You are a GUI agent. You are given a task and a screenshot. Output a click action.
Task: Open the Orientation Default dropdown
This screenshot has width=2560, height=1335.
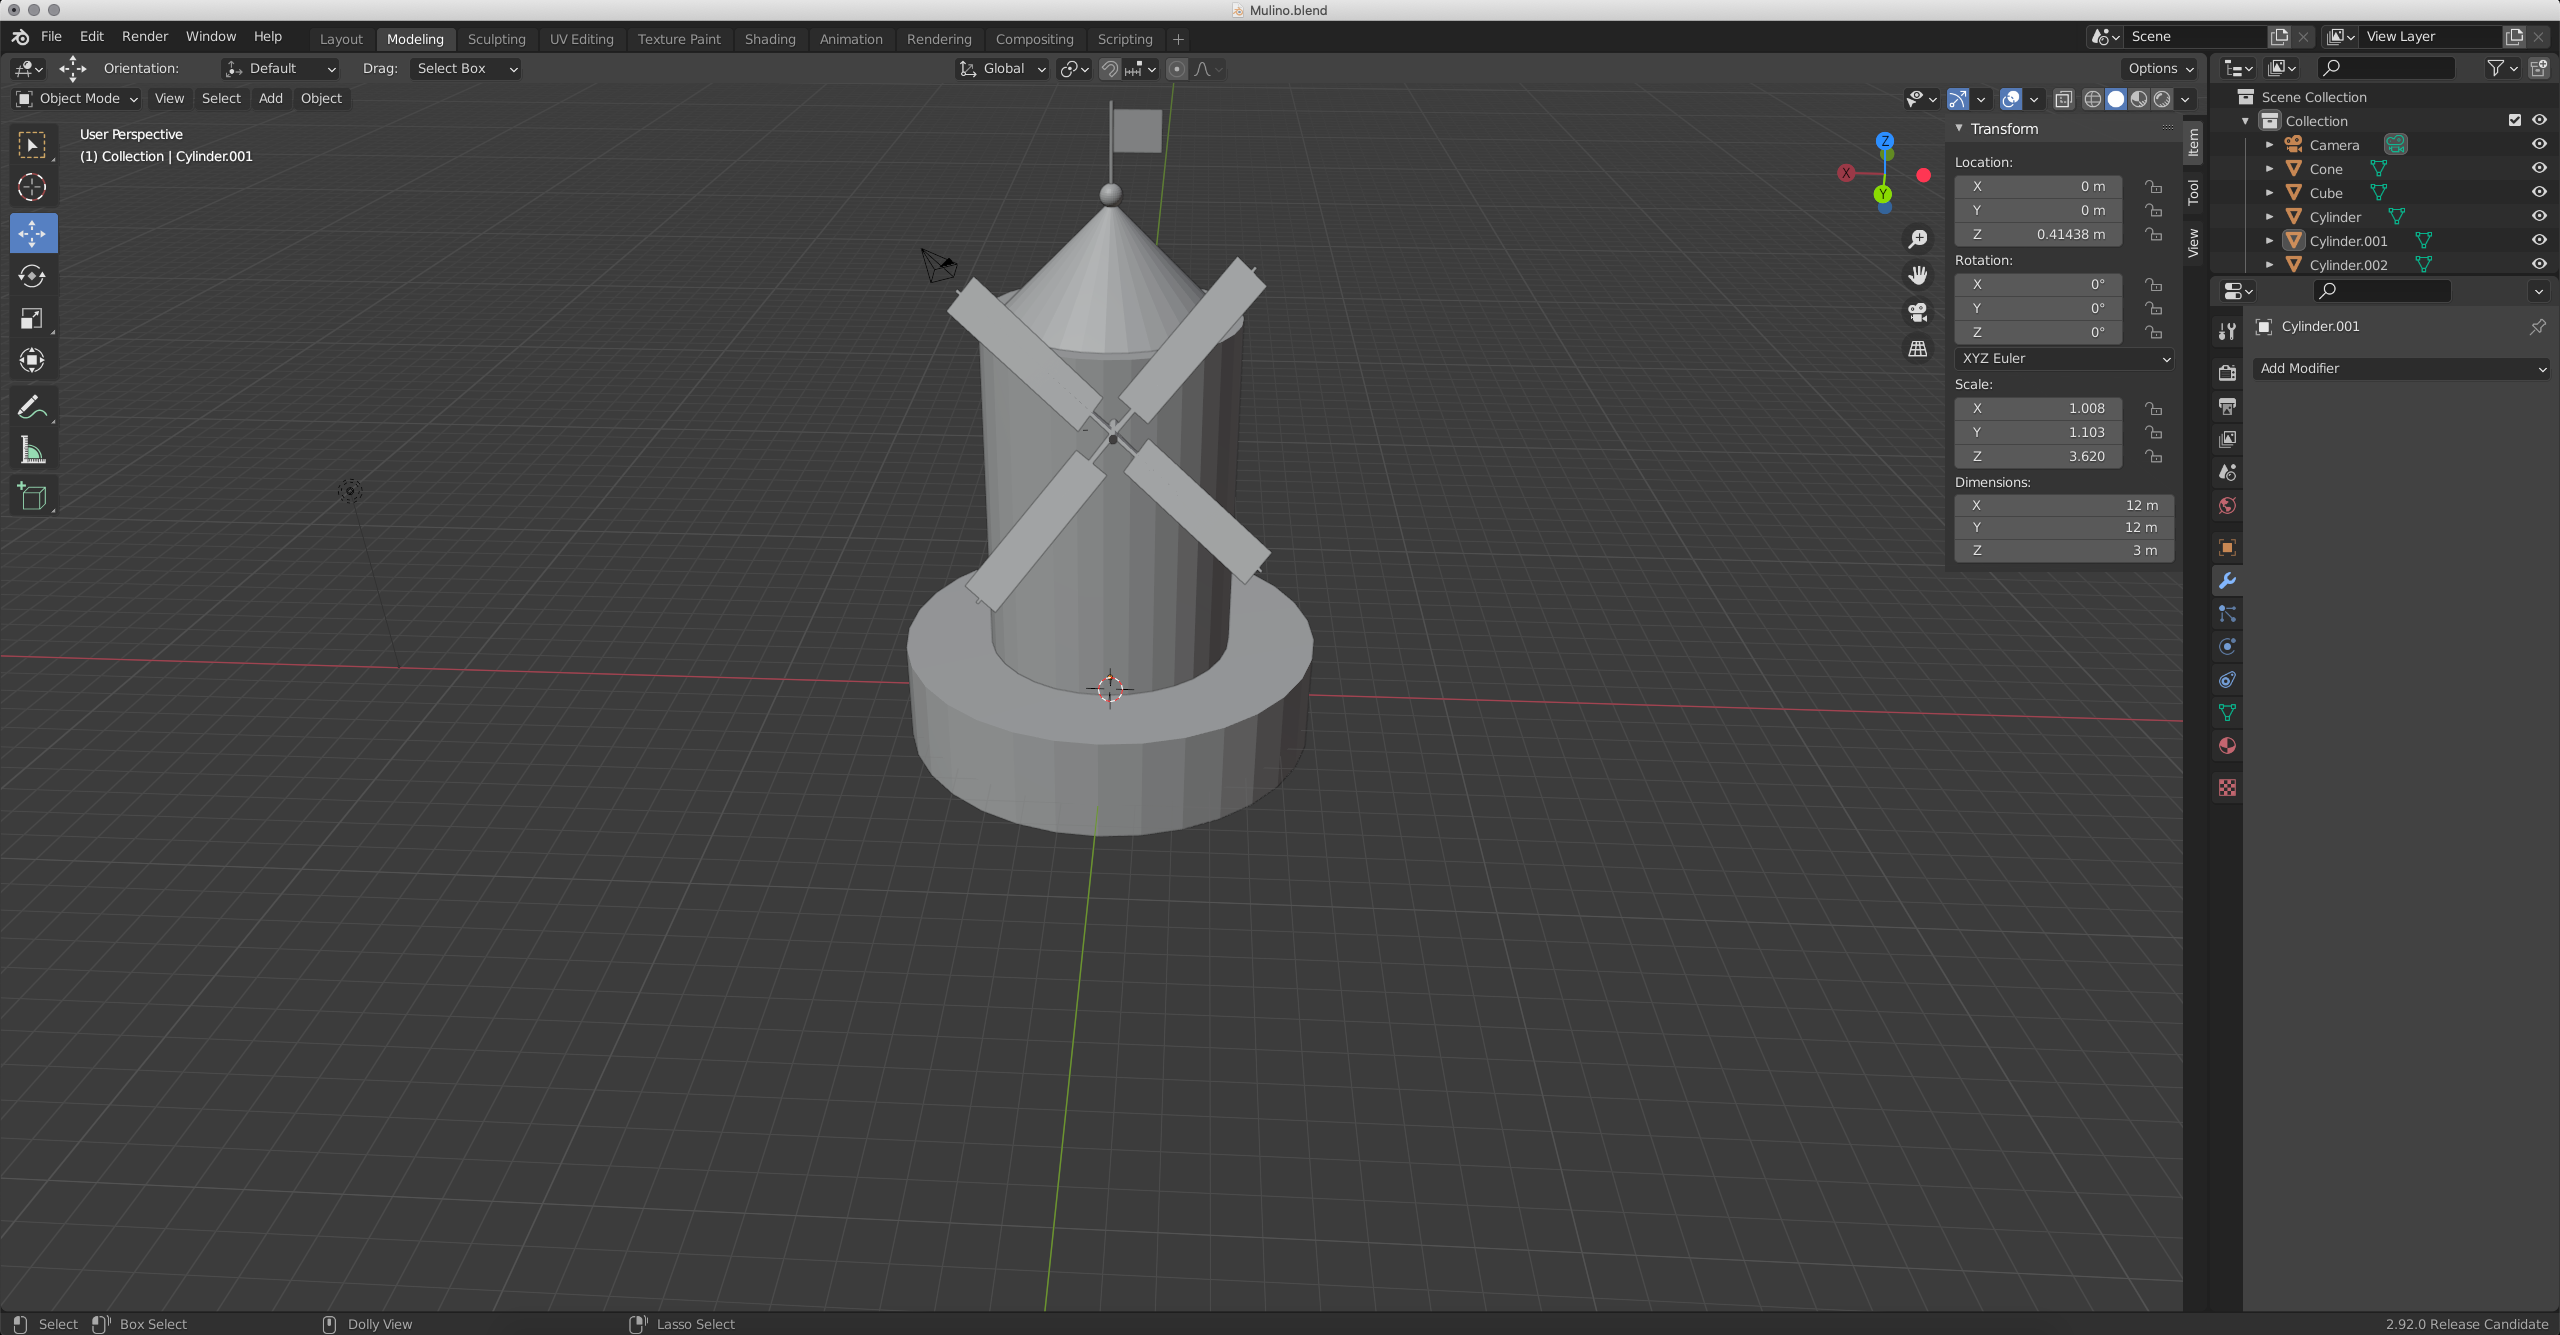tap(280, 69)
